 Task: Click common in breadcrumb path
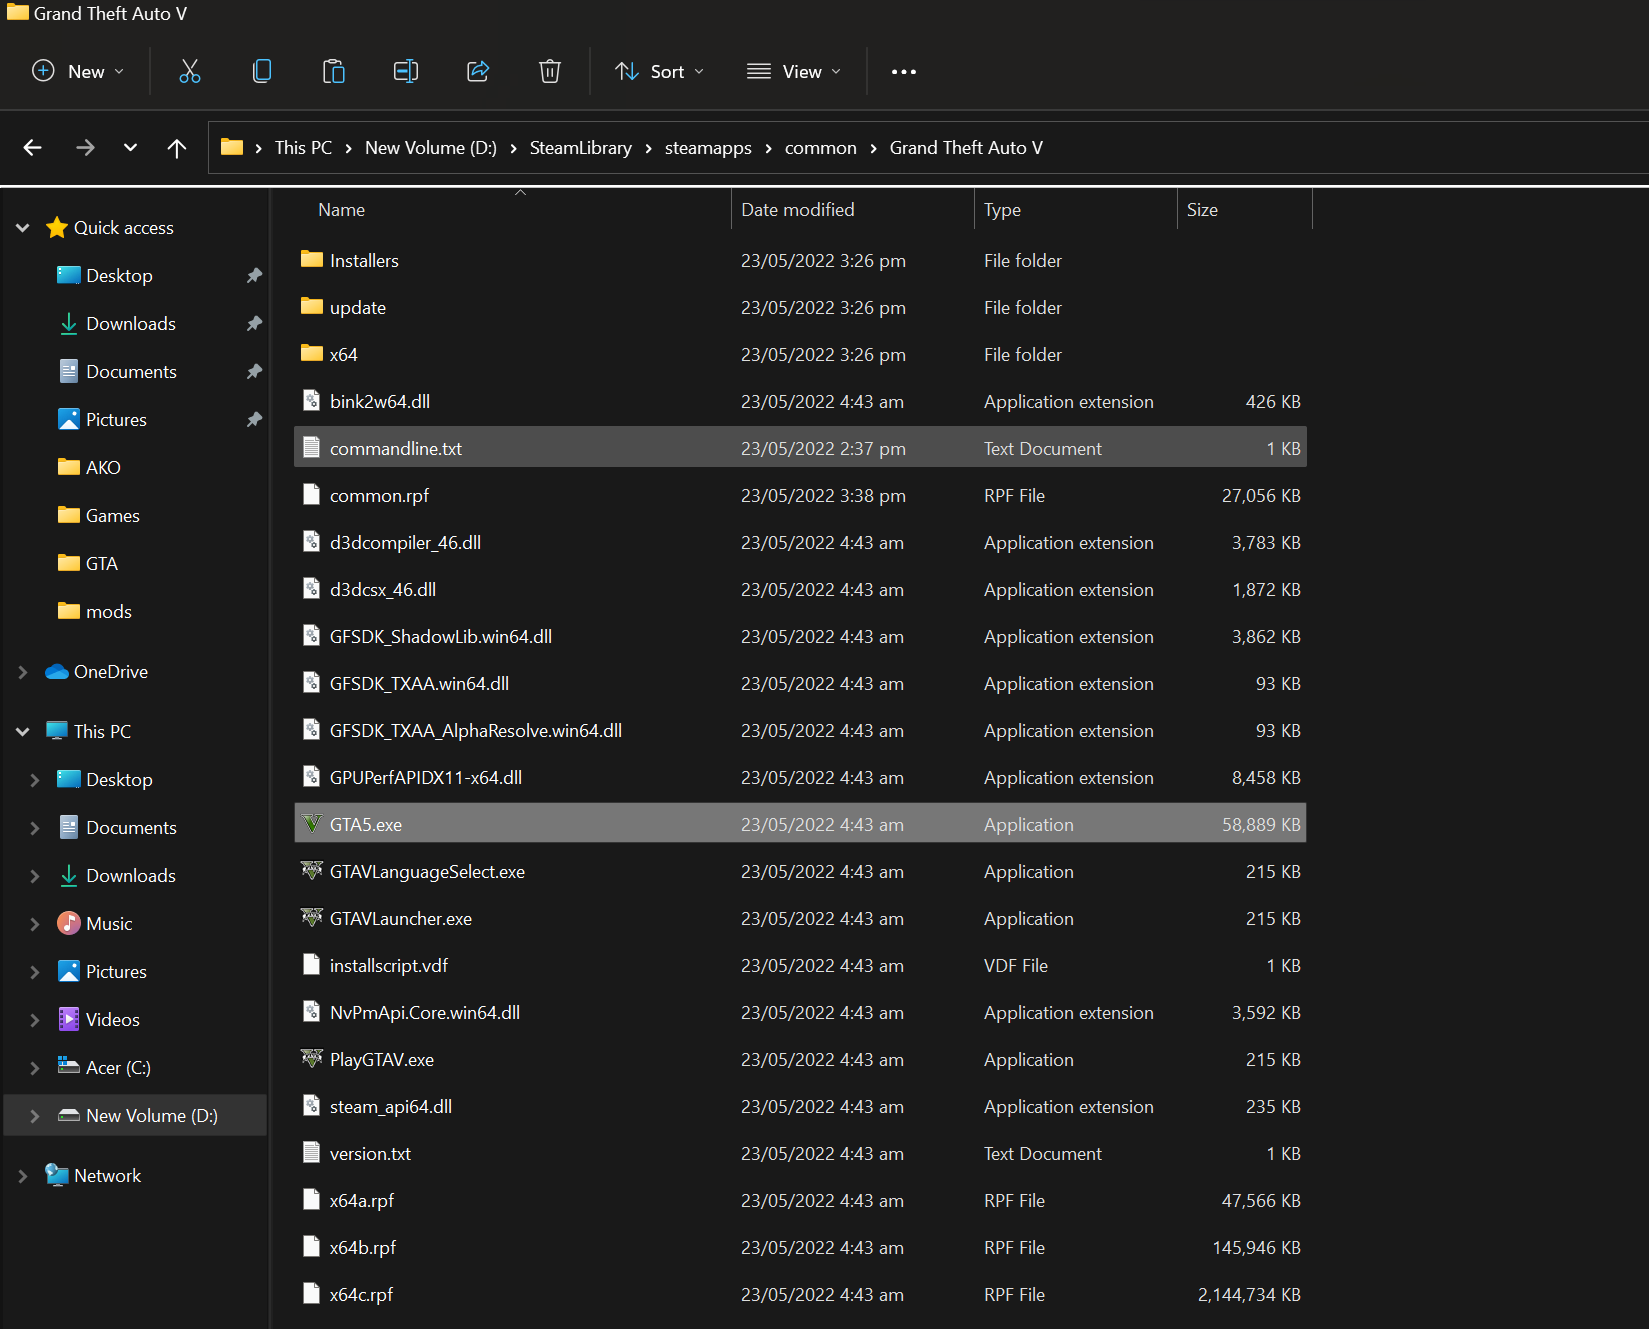click(821, 148)
